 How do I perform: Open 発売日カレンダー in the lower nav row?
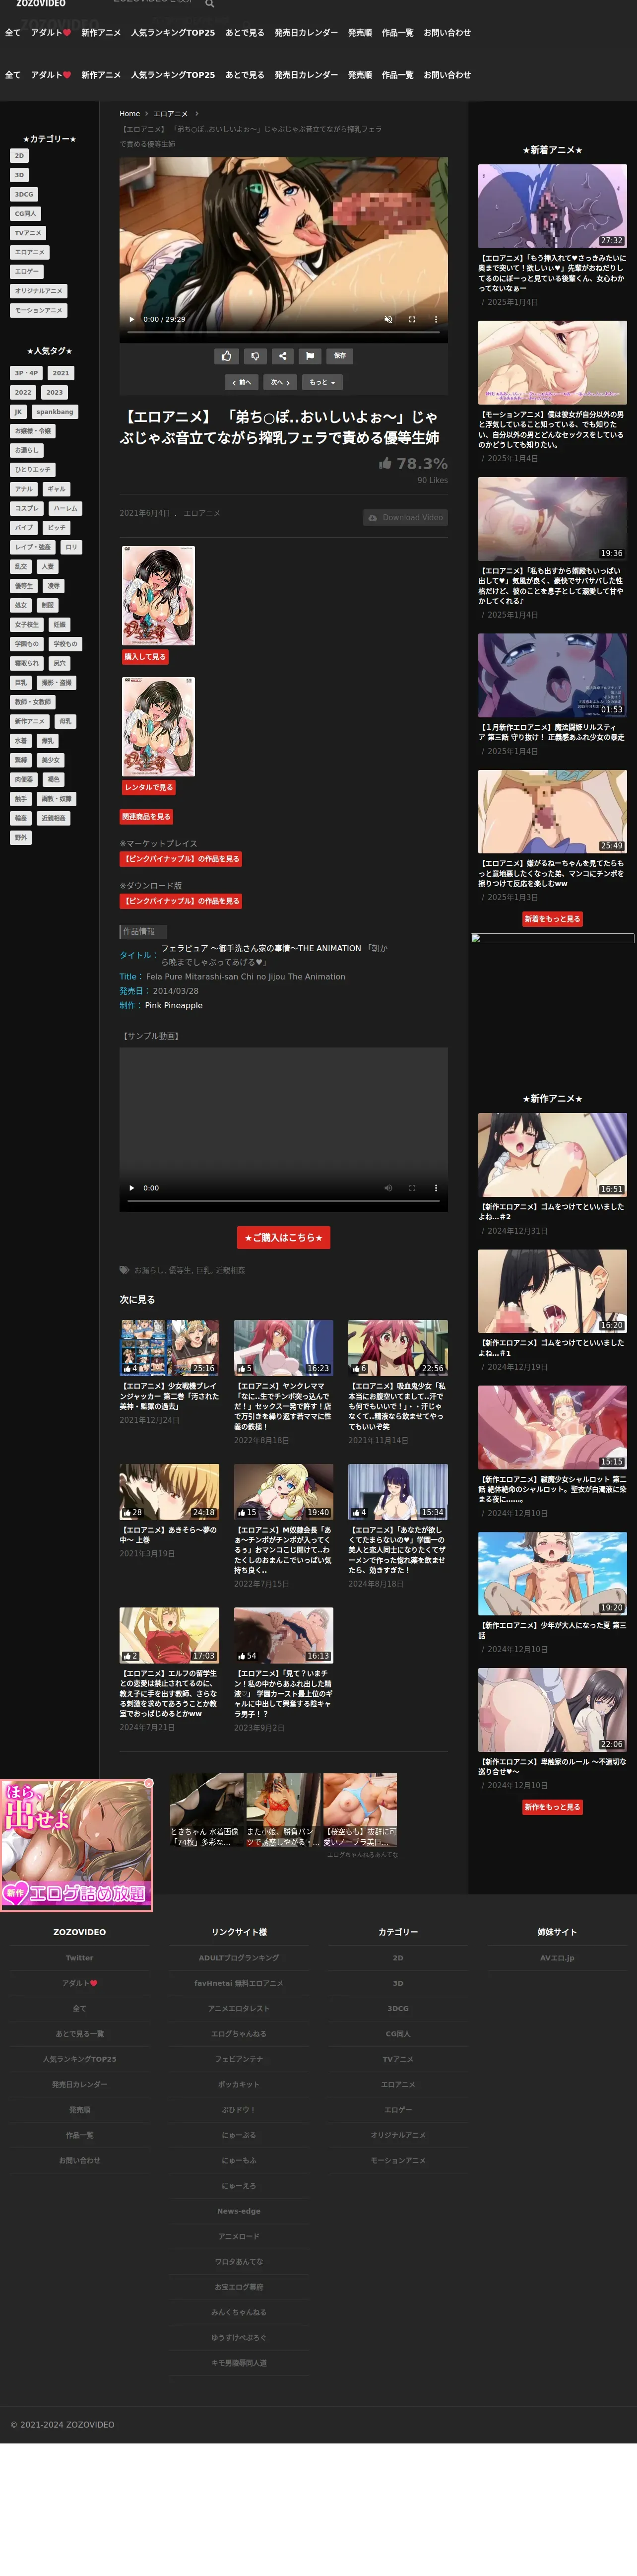coord(306,75)
